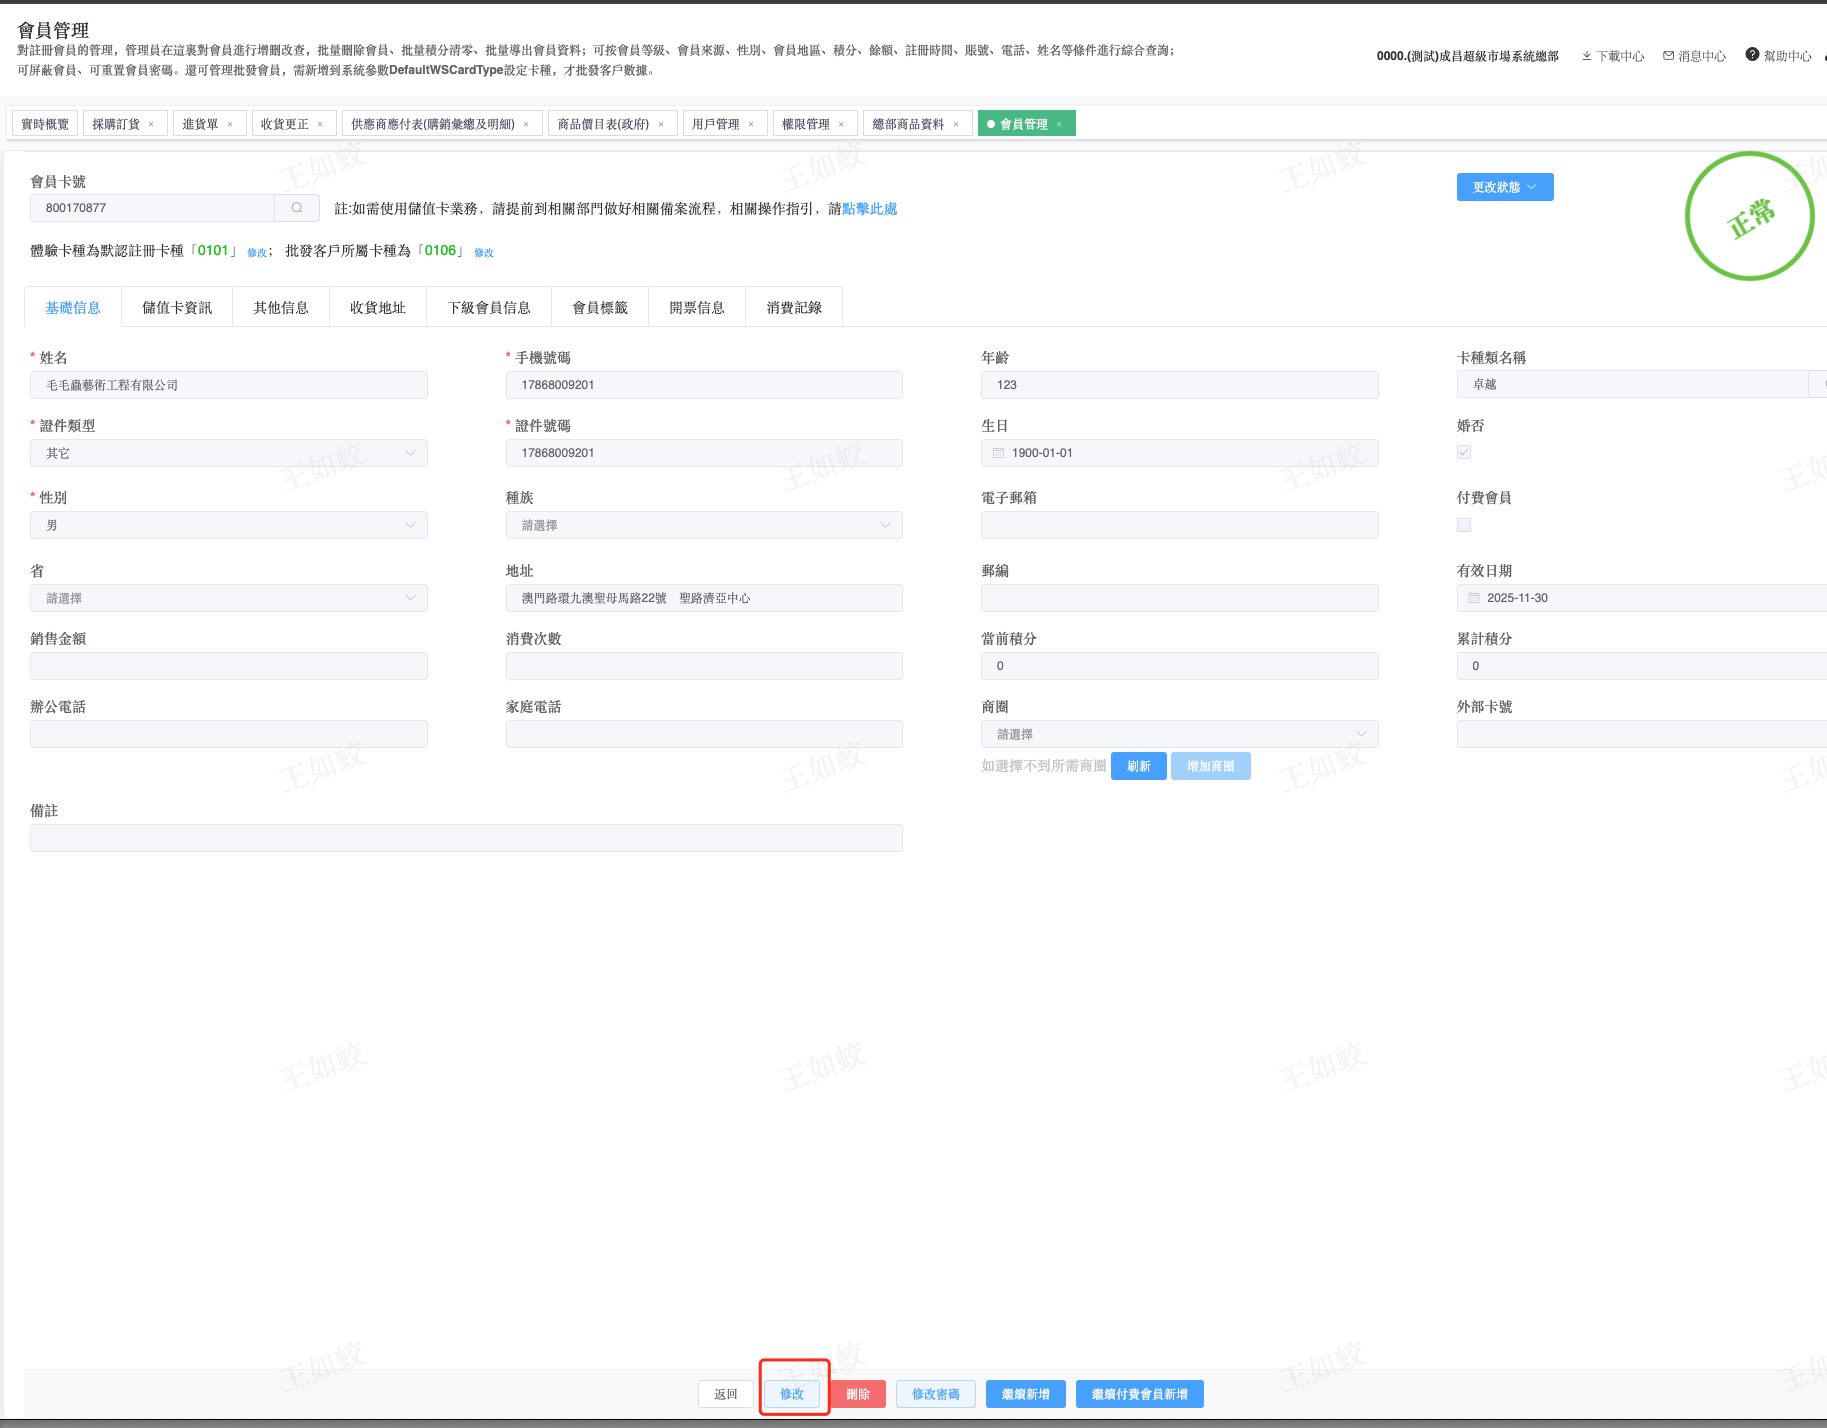Click 修改 link next to 0106
Image resolution: width=1827 pixels, height=1428 pixels.
(484, 253)
